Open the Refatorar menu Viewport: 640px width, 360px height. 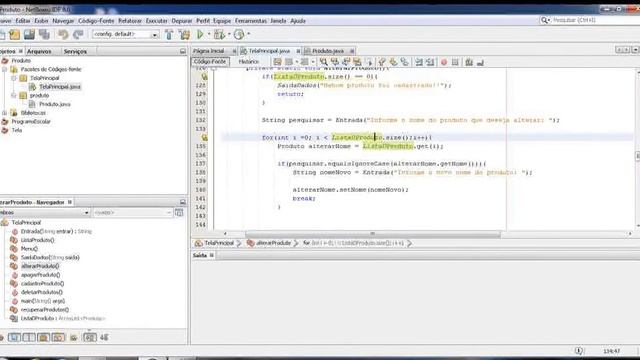tap(130, 21)
